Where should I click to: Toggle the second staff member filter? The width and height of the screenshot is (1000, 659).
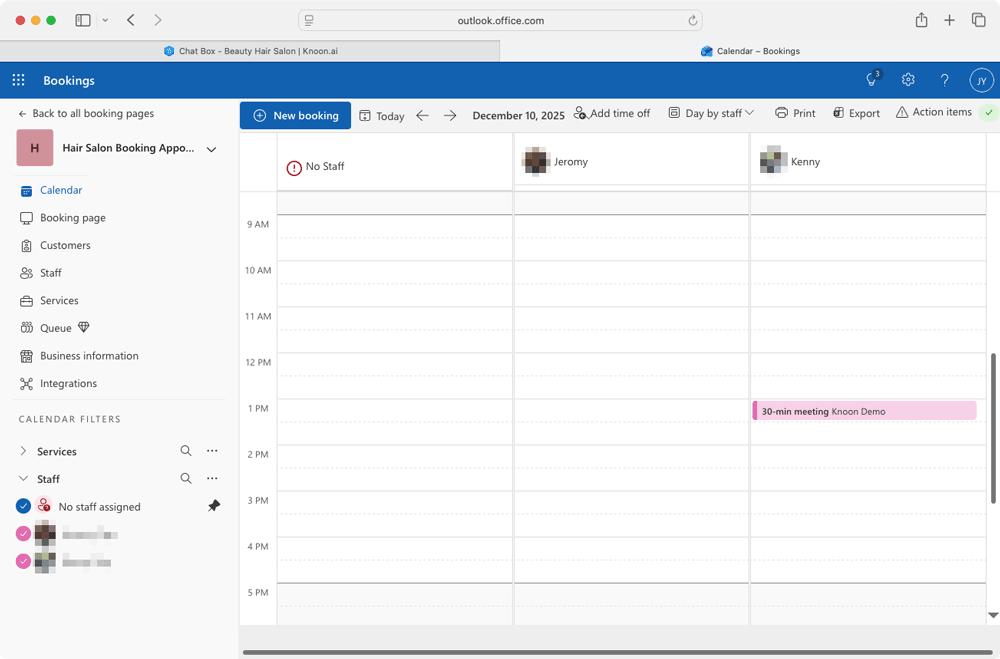(x=22, y=561)
